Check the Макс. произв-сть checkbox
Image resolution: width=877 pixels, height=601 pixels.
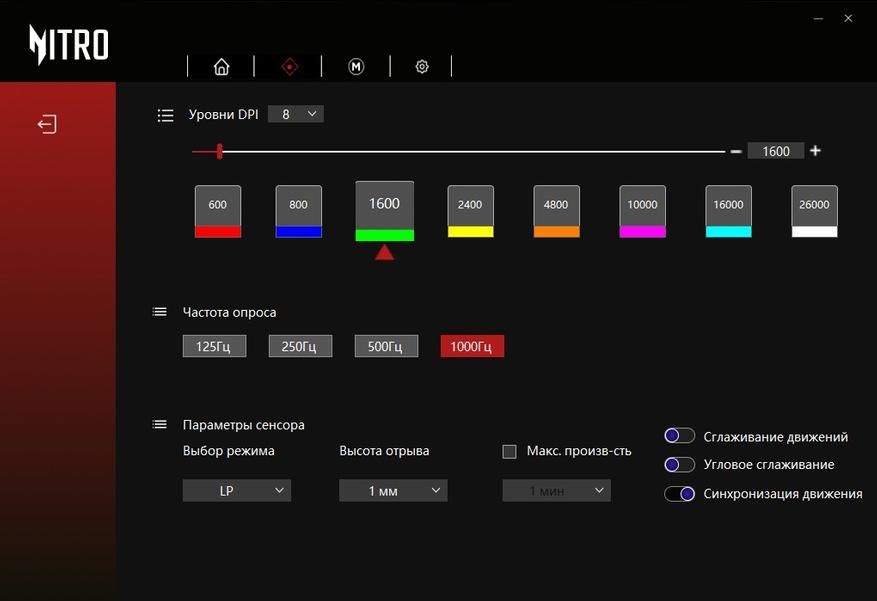(x=510, y=451)
